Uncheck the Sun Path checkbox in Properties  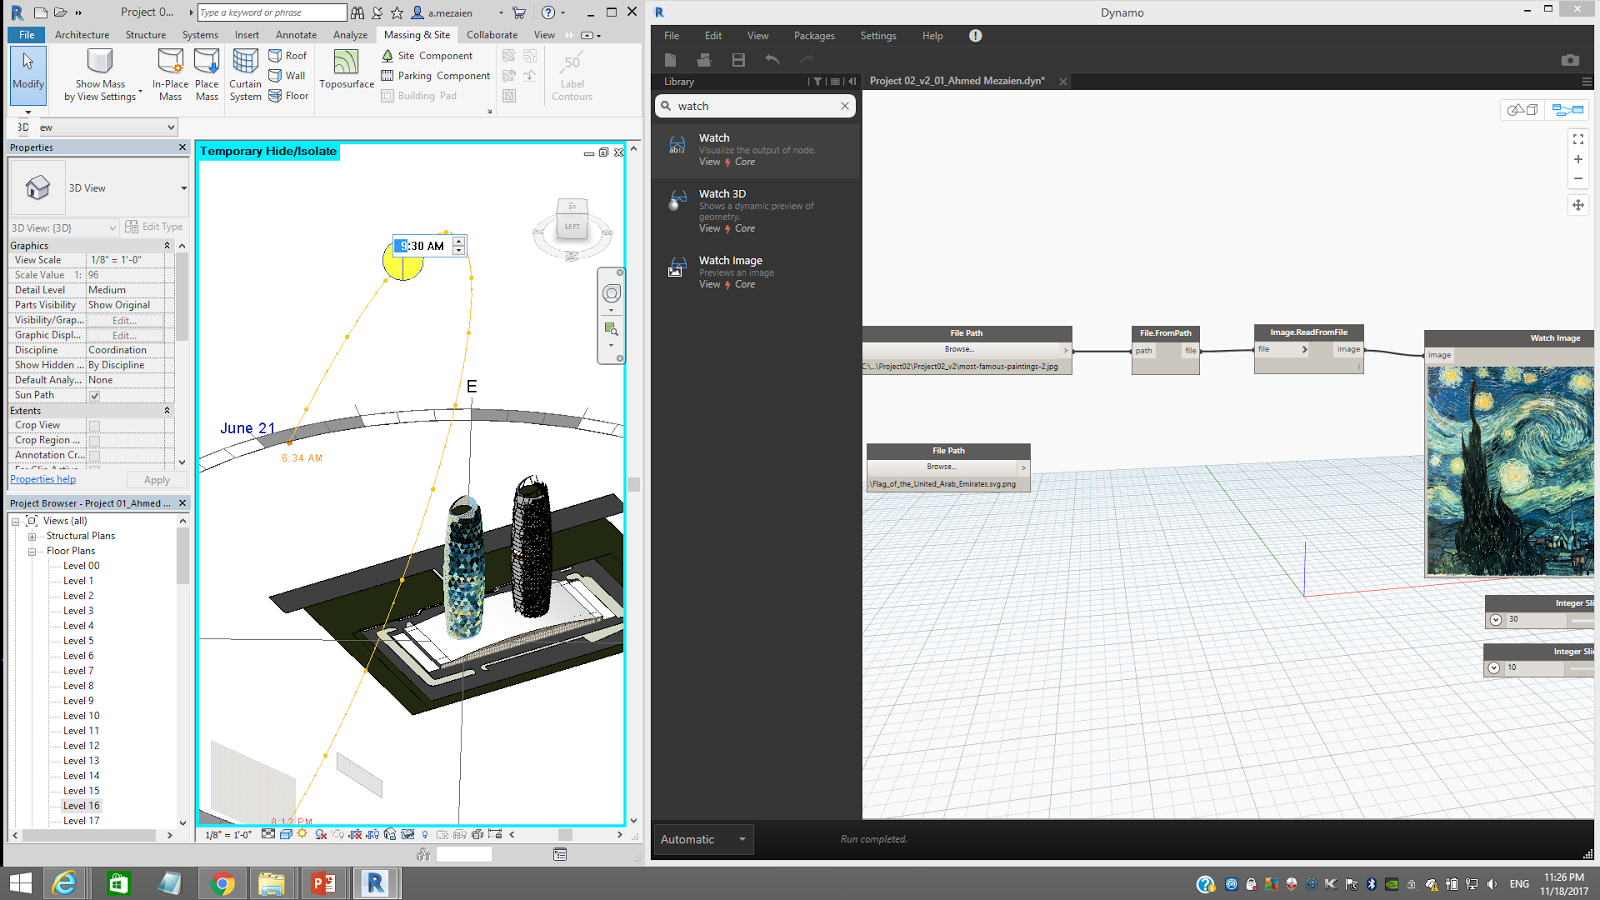coord(93,394)
